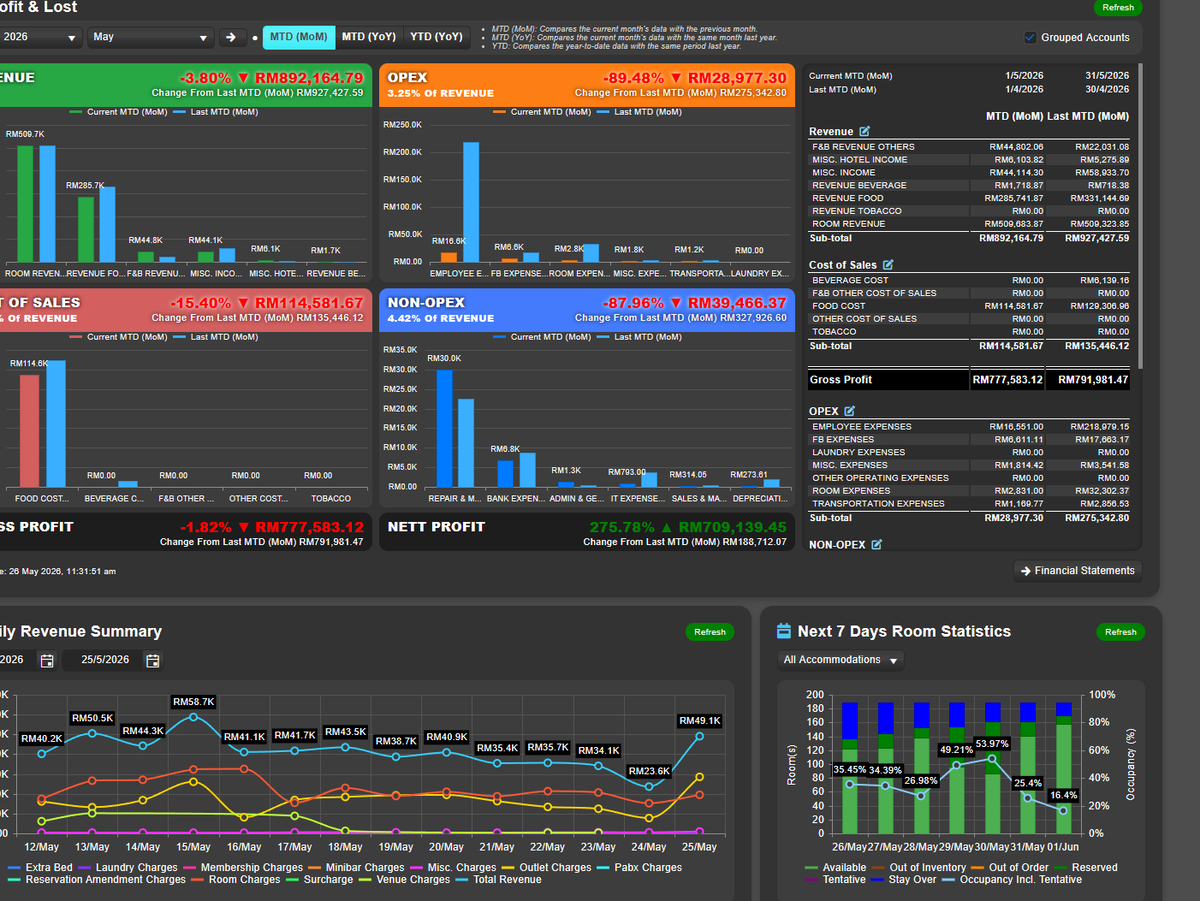The width and height of the screenshot is (1200, 901).
Task: Toggle Grouped Accounts checkbox
Action: (1031, 37)
